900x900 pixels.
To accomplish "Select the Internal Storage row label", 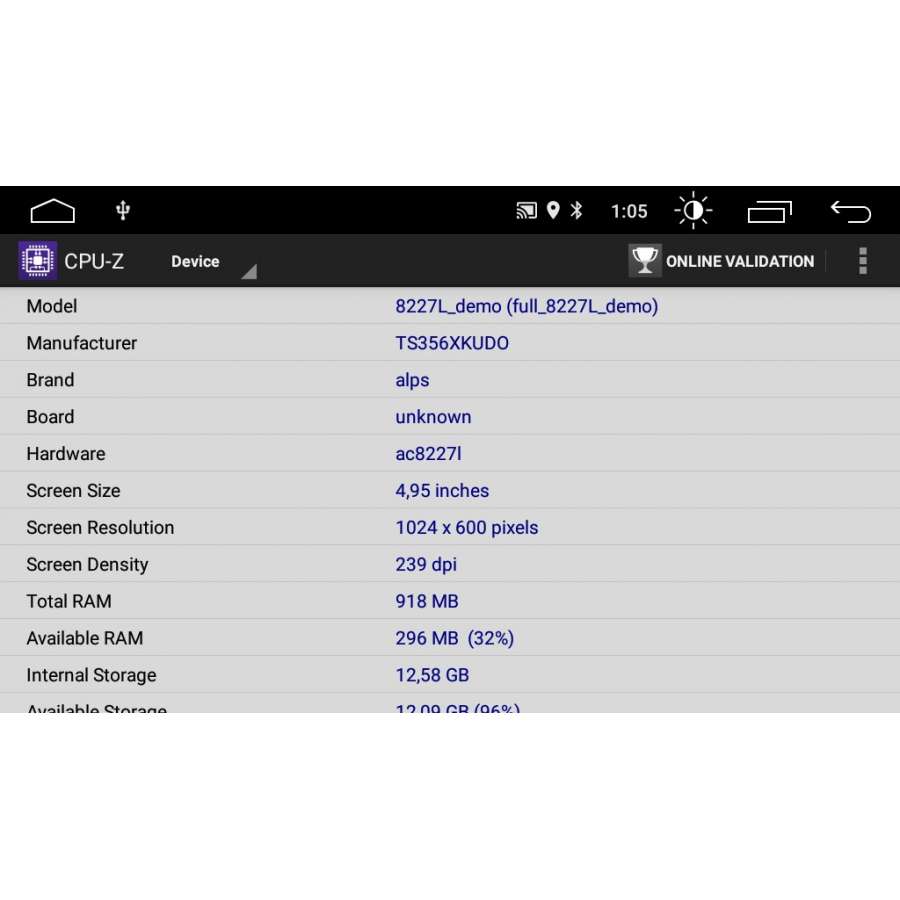I will tap(91, 676).
